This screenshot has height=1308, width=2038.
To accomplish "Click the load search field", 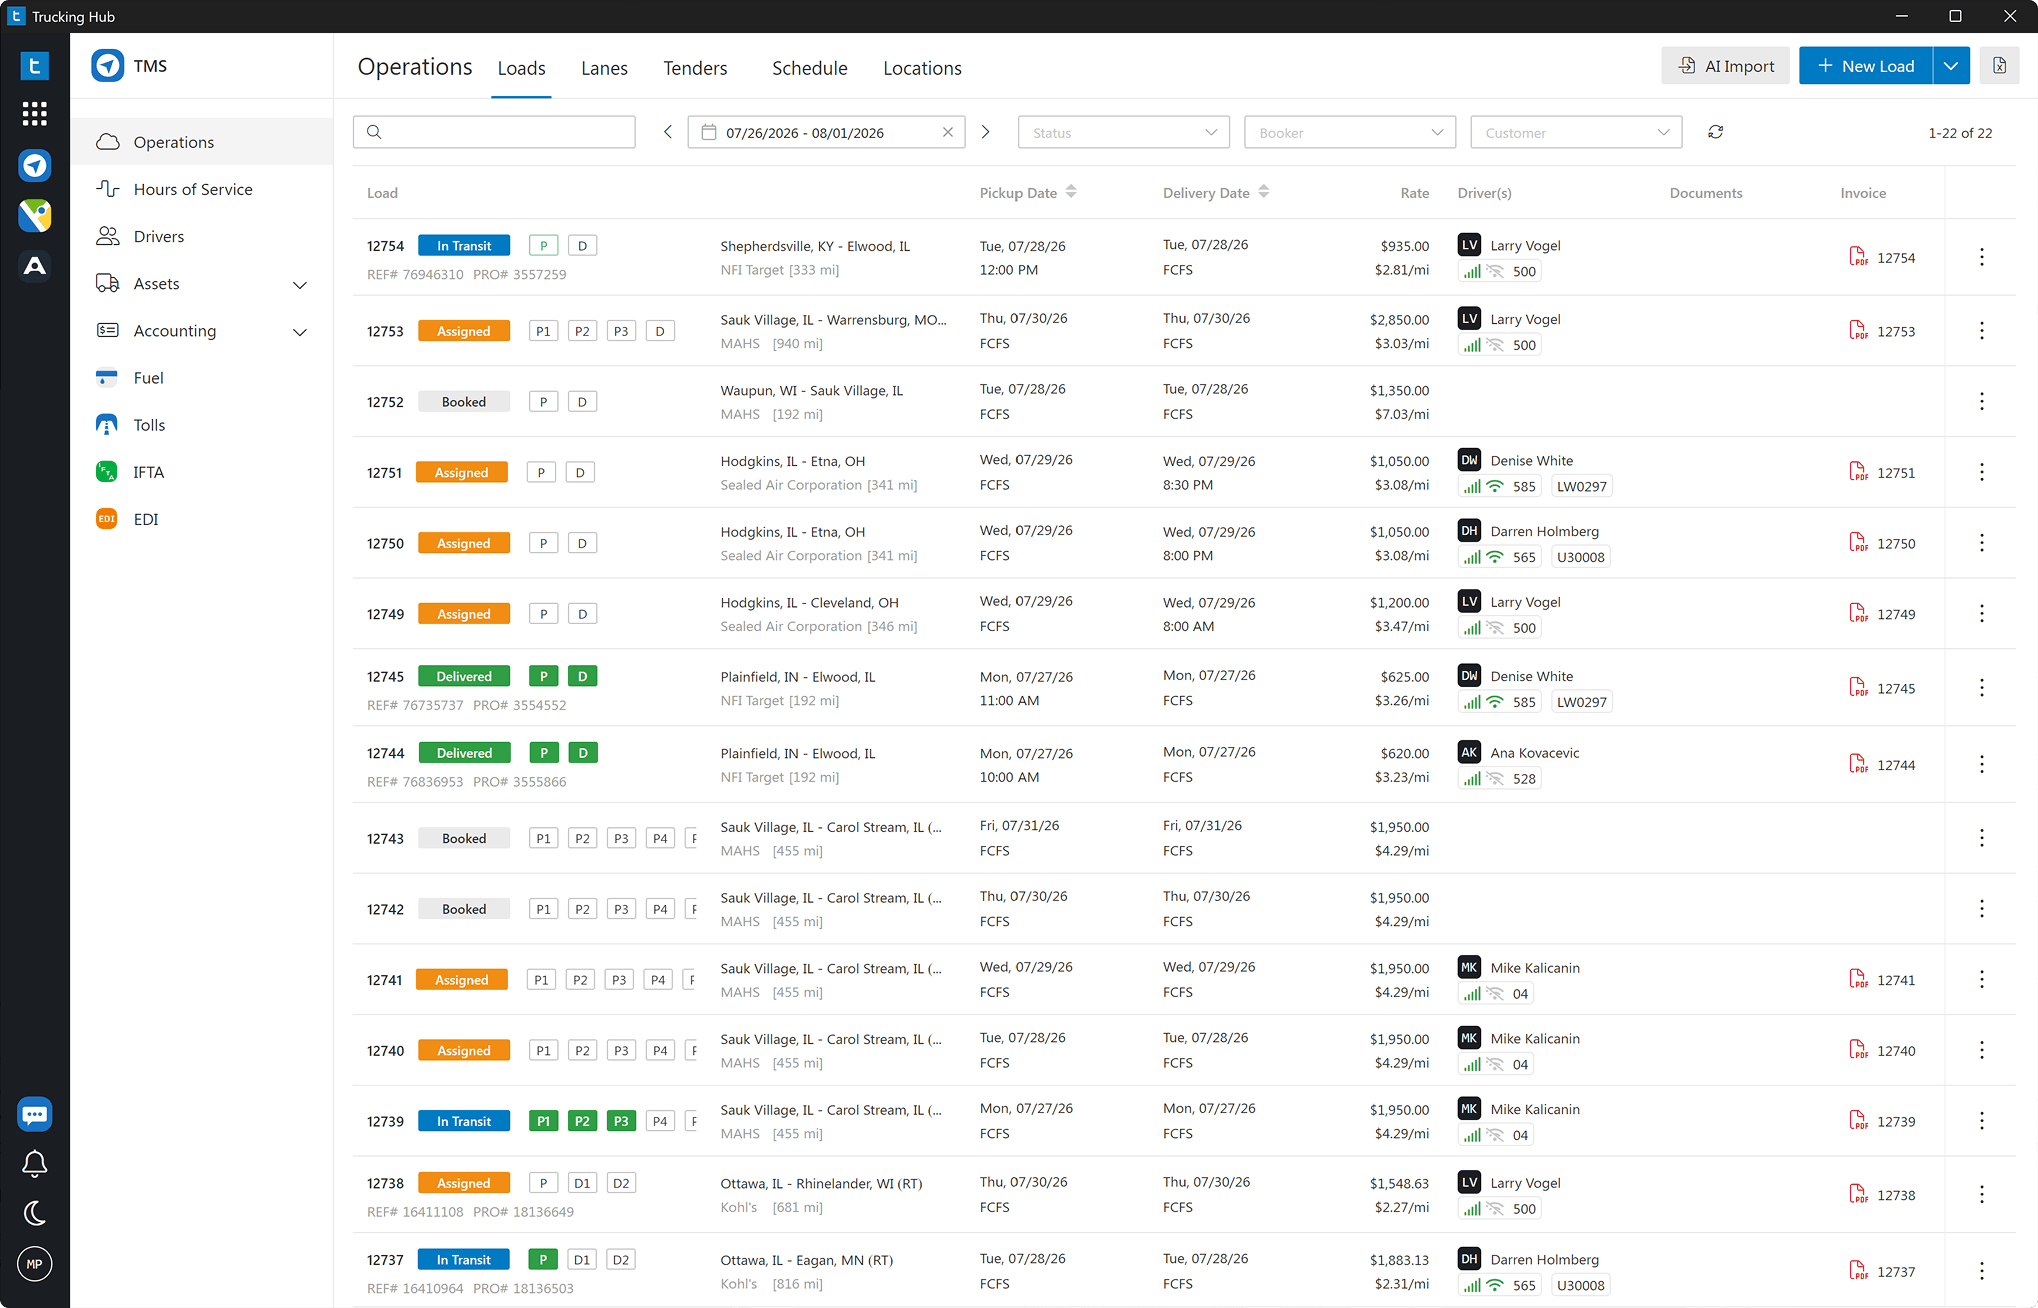I will tap(494, 132).
